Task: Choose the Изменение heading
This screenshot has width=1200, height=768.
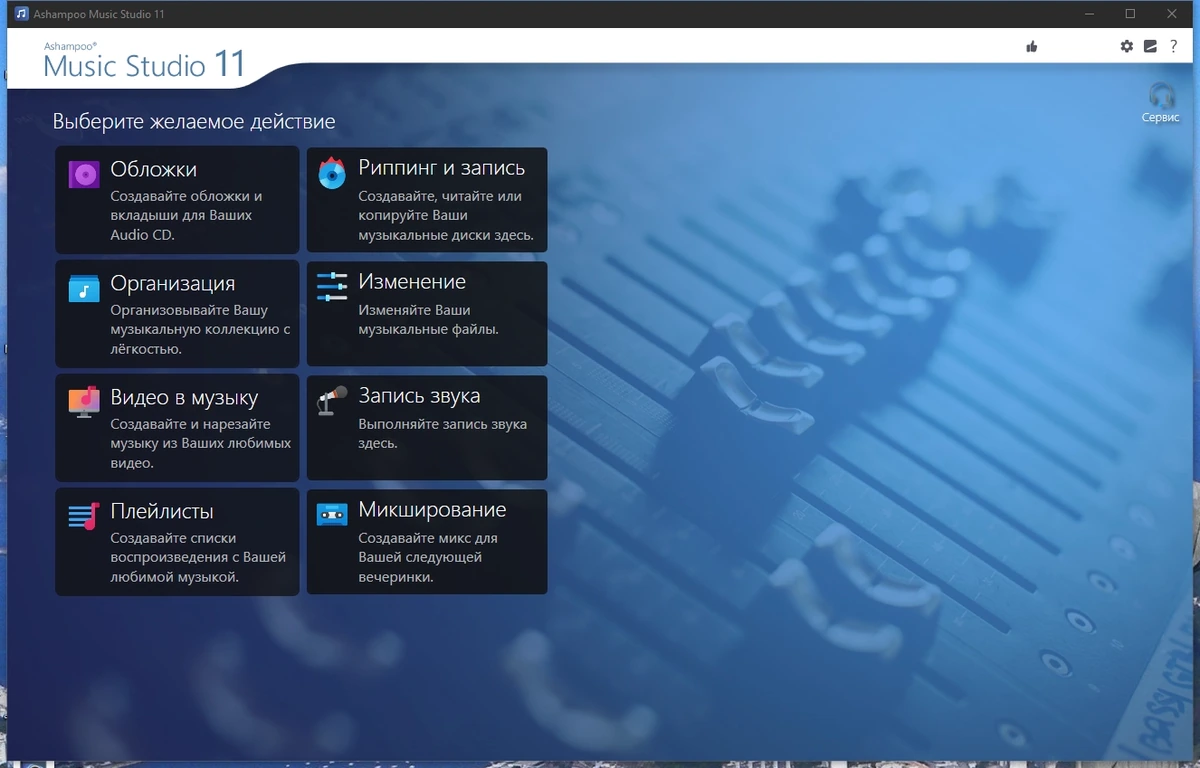Action: pyautogui.click(x=412, y=282)
